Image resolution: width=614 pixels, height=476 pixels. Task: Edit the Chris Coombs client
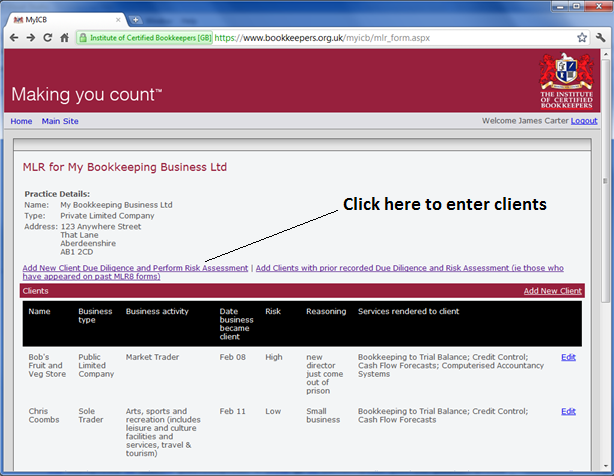pos(568,411)
